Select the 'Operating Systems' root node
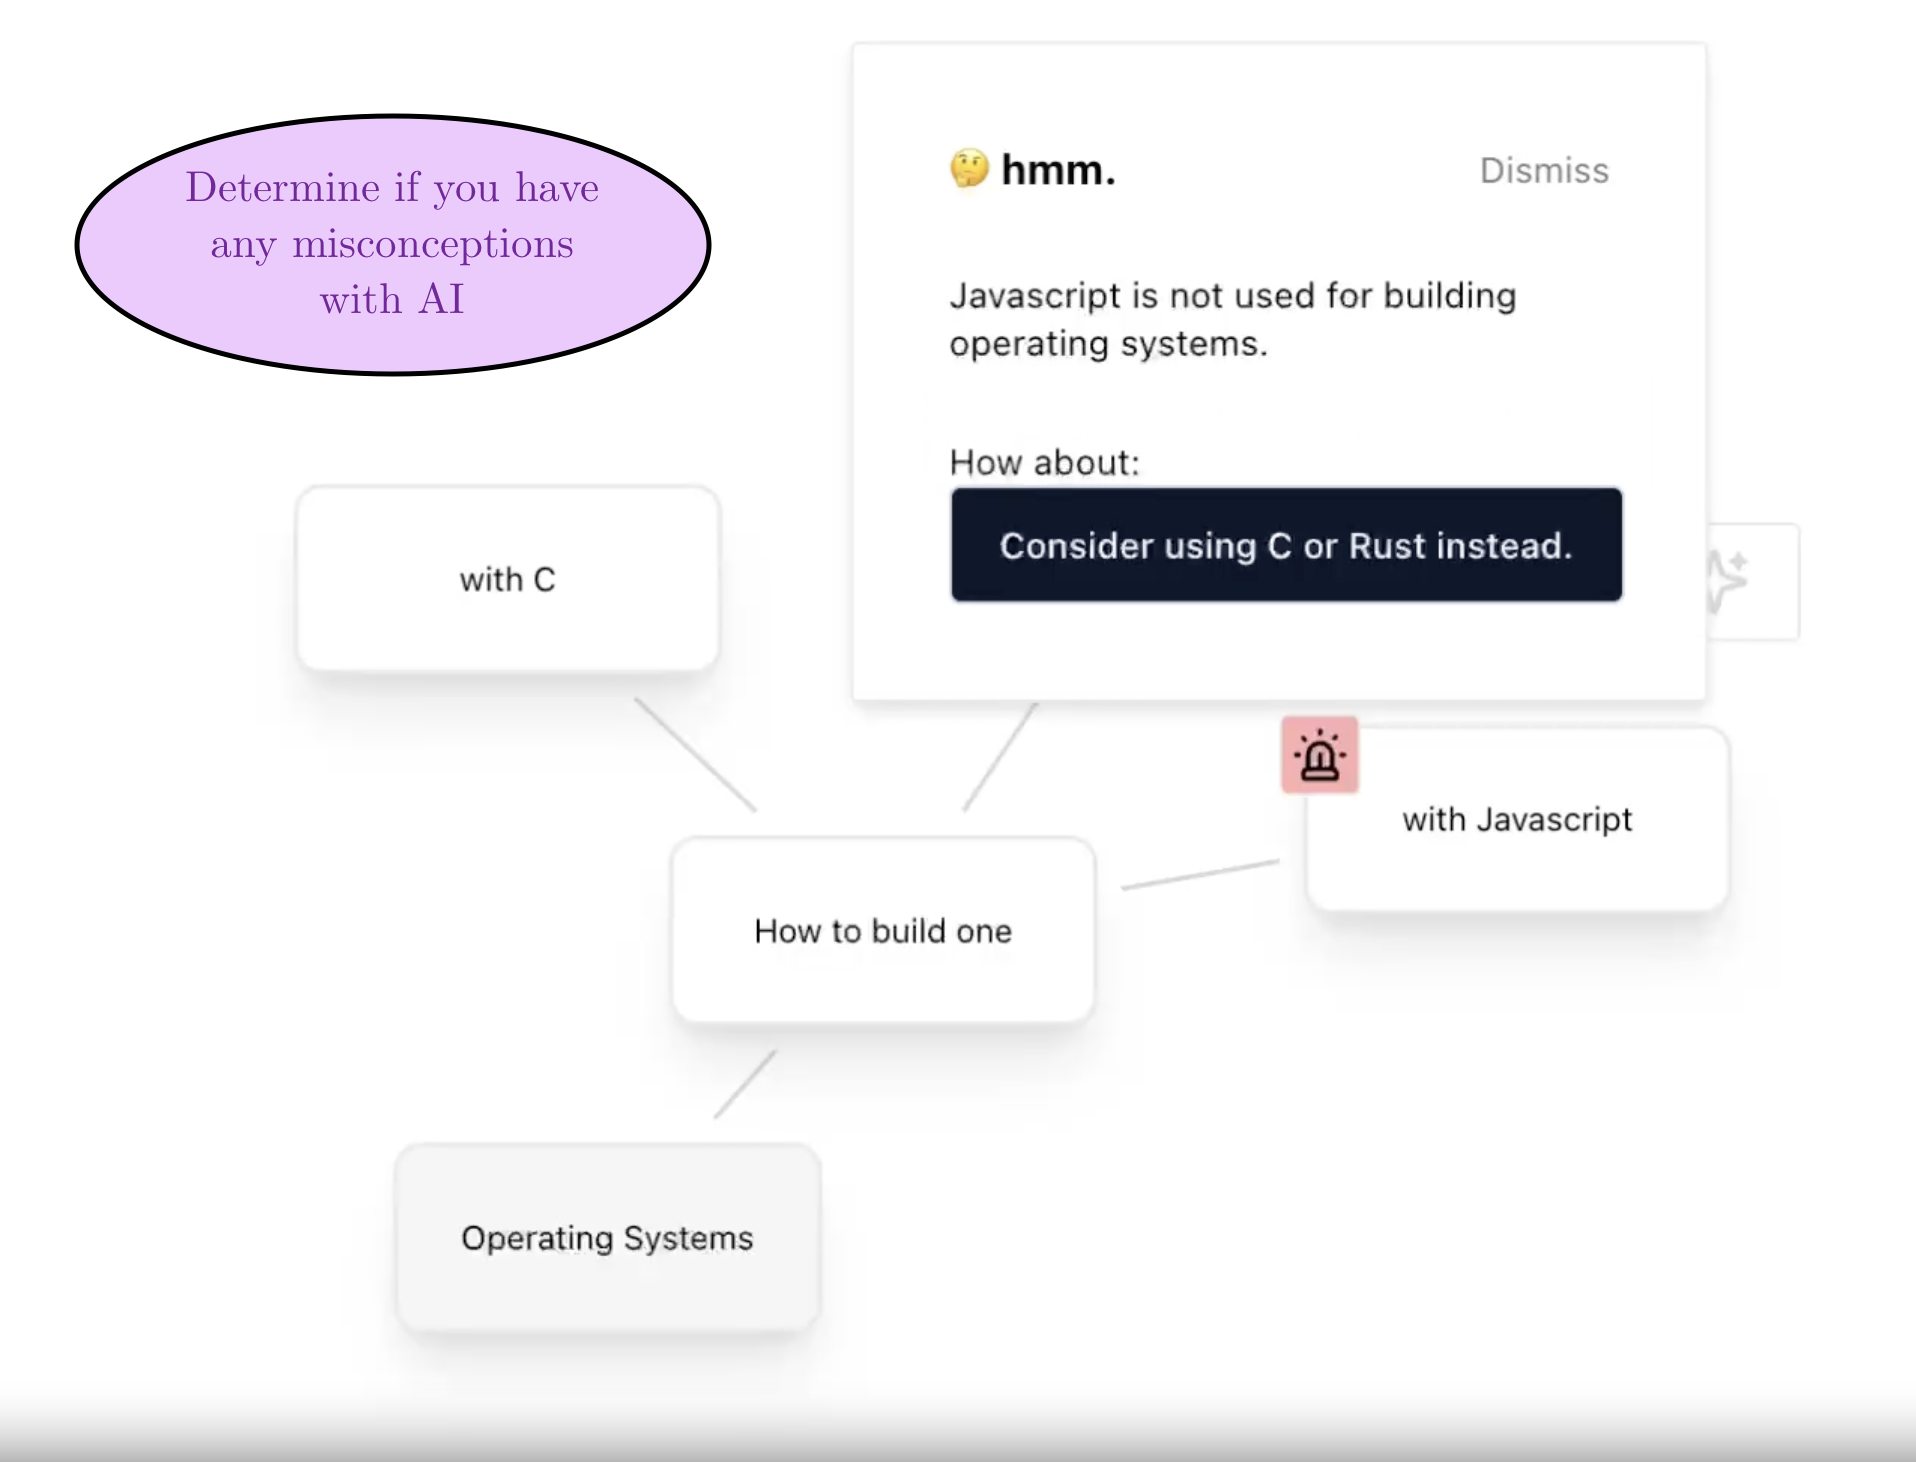1916x1462 pixels. pos(608,1237)
